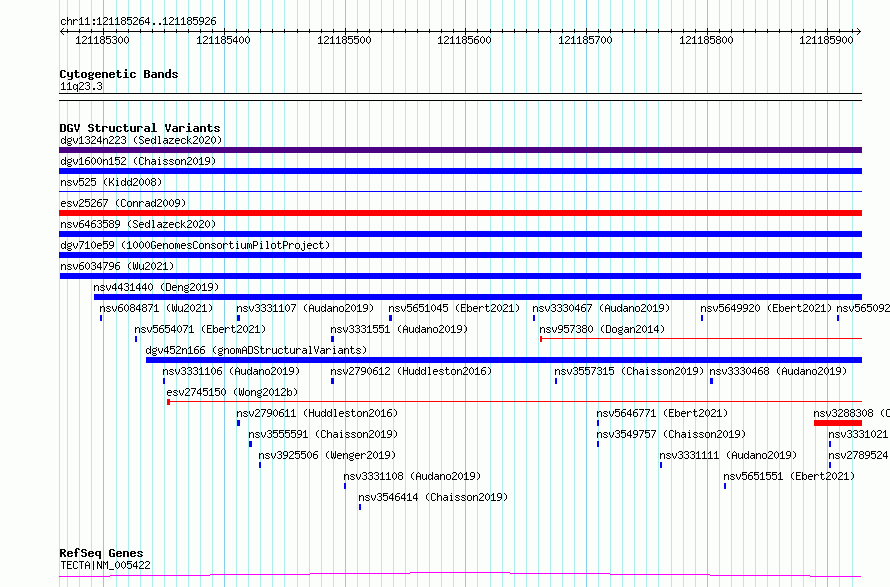Click blue marker under nsv5649920

(702, 318)
